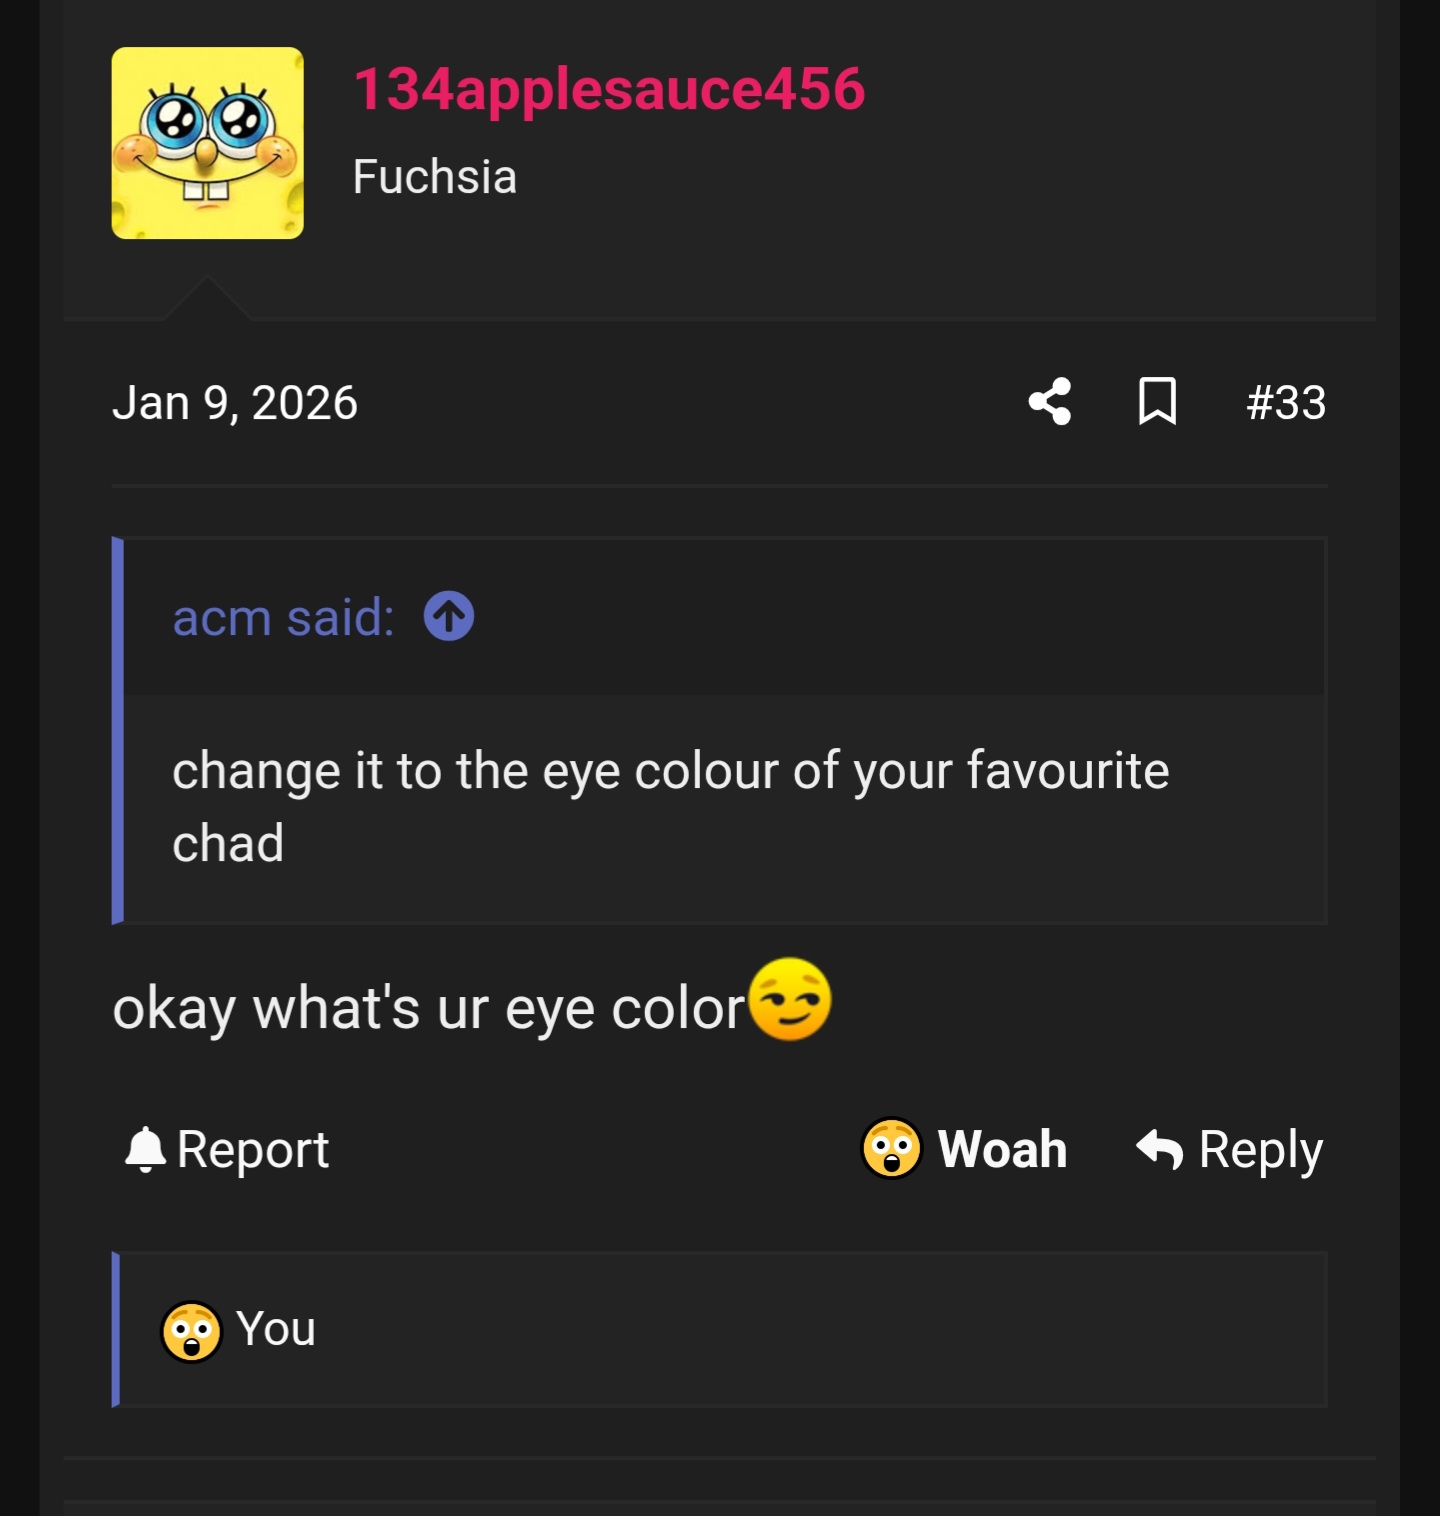The width and height of the screenshot is (1440, 1516).
Task: Click the astonished emoji next to You
Action: pos(191,1331)
